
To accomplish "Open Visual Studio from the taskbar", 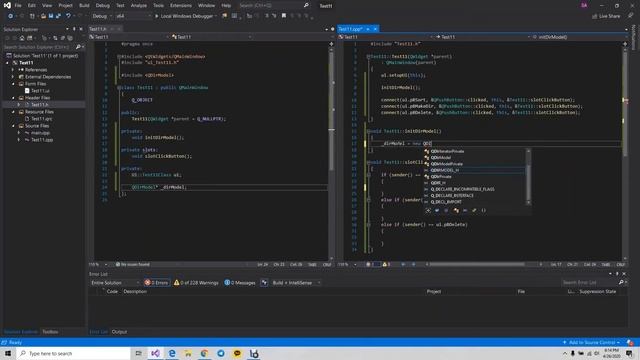I will click(x=156, y=353).
